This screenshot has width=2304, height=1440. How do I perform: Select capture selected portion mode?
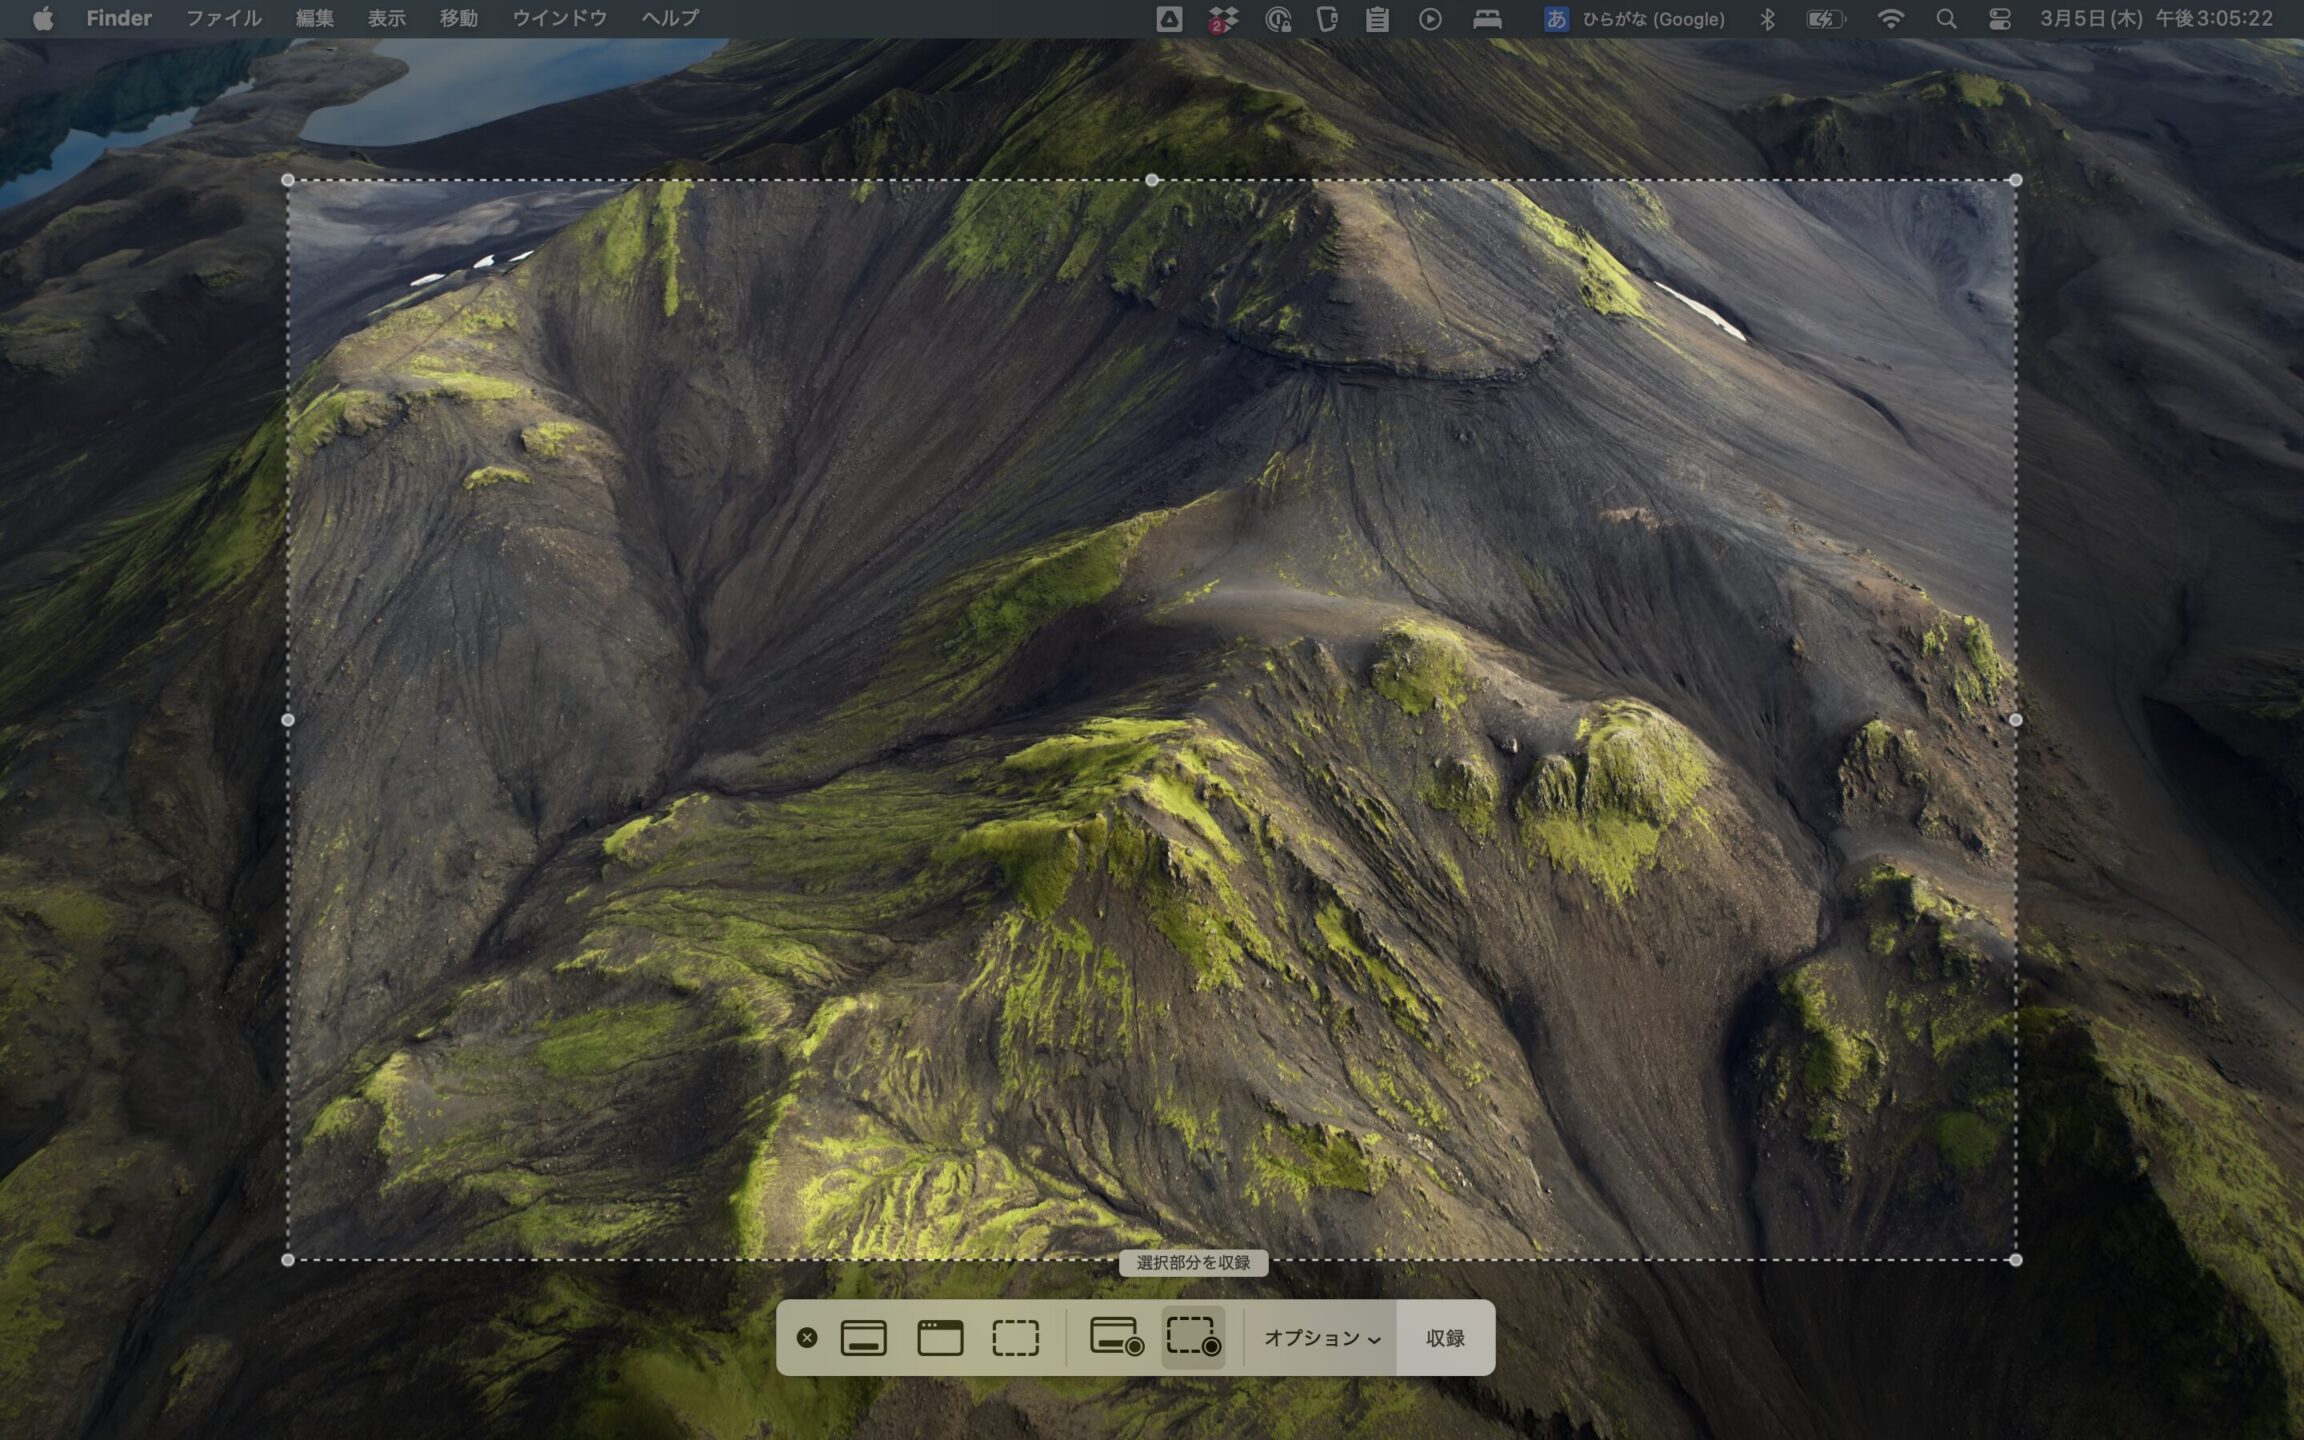[x=1015, y=1337]
